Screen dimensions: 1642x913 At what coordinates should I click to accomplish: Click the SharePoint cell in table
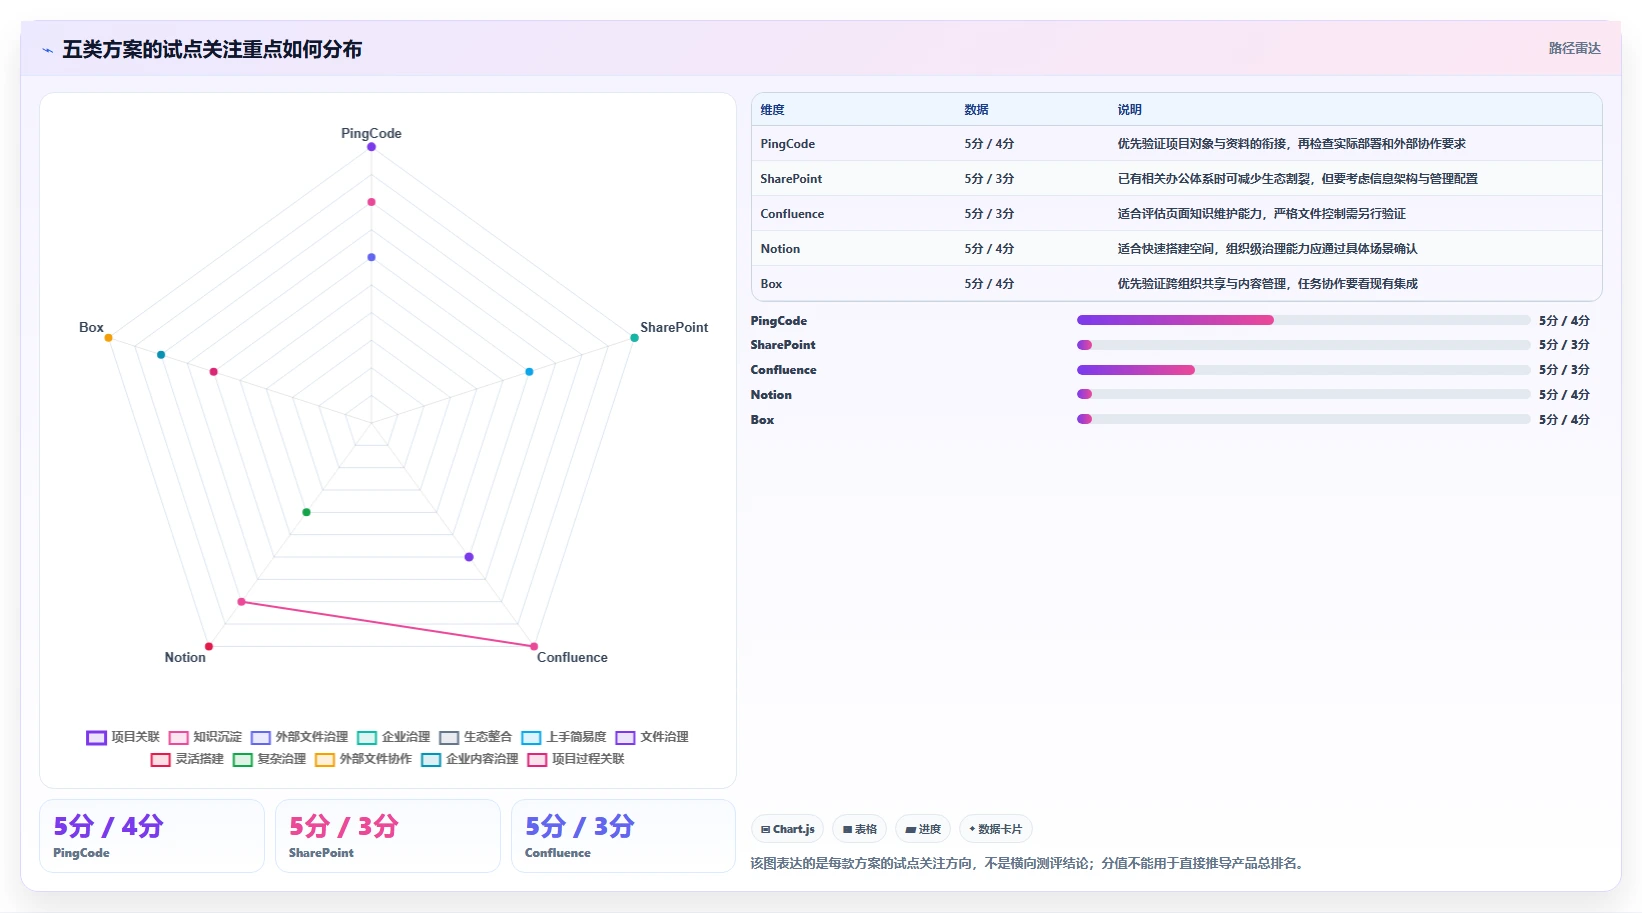coord(791,179)
